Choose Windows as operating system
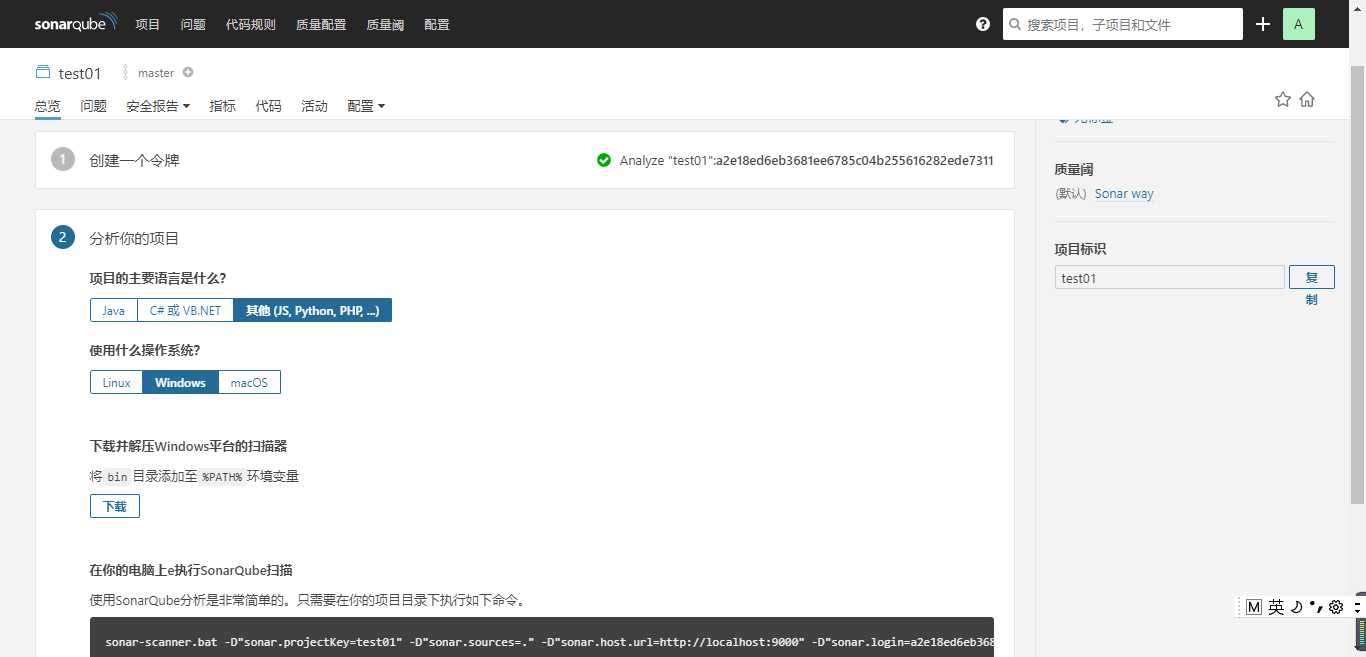1366x657 pixels. pyautogui.click(x=180, y=382)
